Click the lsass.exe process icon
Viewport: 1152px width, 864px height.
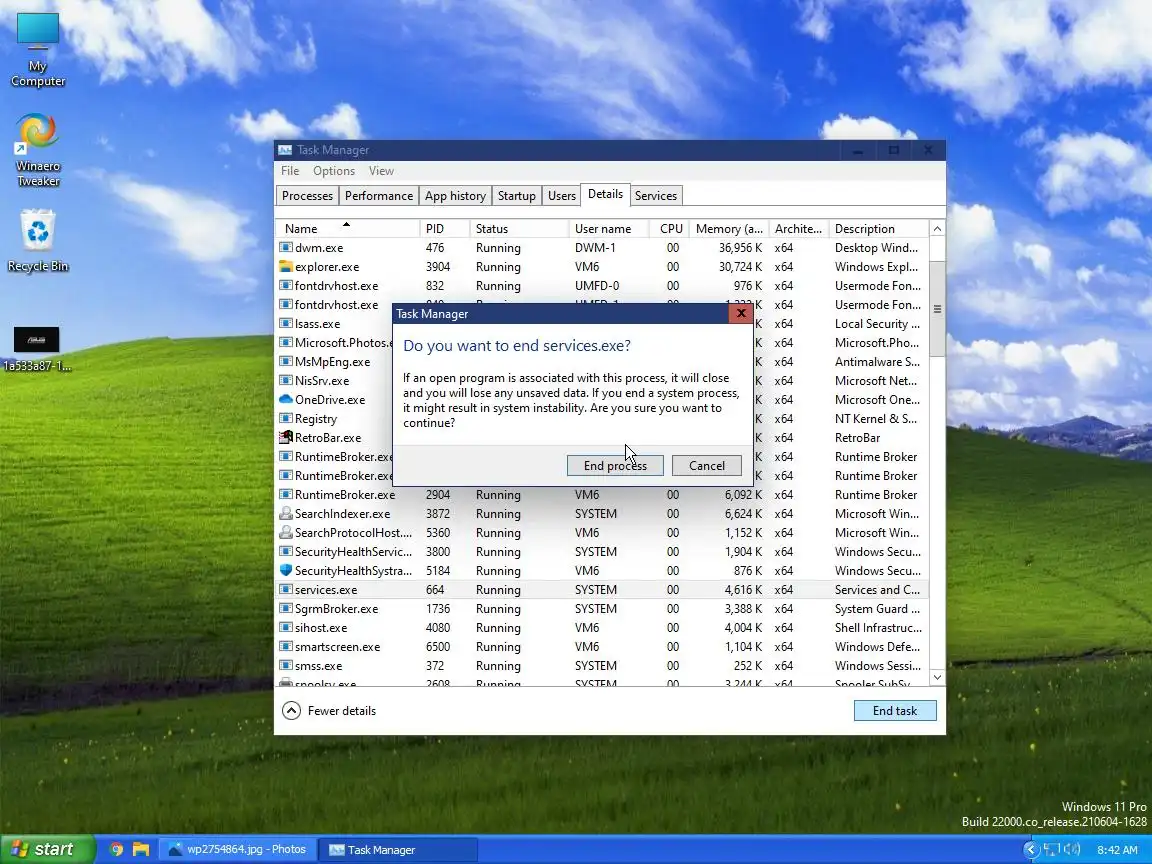[286, 324]
